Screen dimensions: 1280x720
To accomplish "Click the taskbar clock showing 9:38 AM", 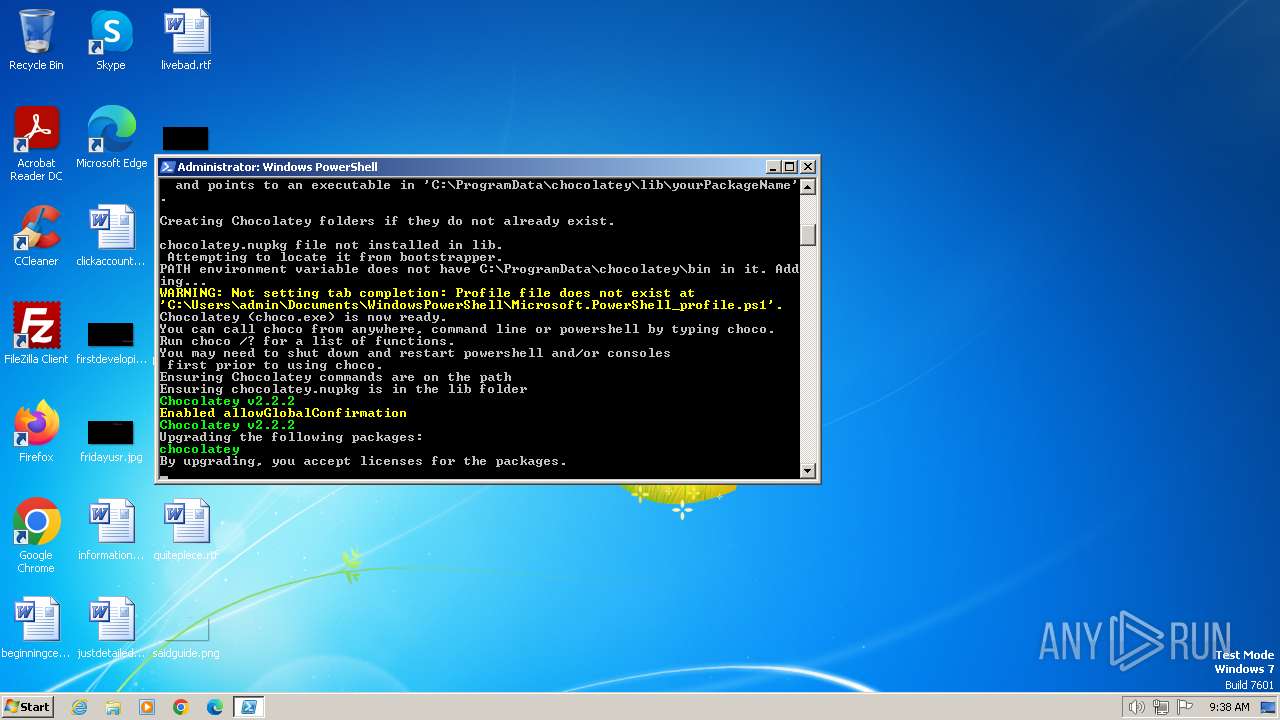I will click(1229, 707).
